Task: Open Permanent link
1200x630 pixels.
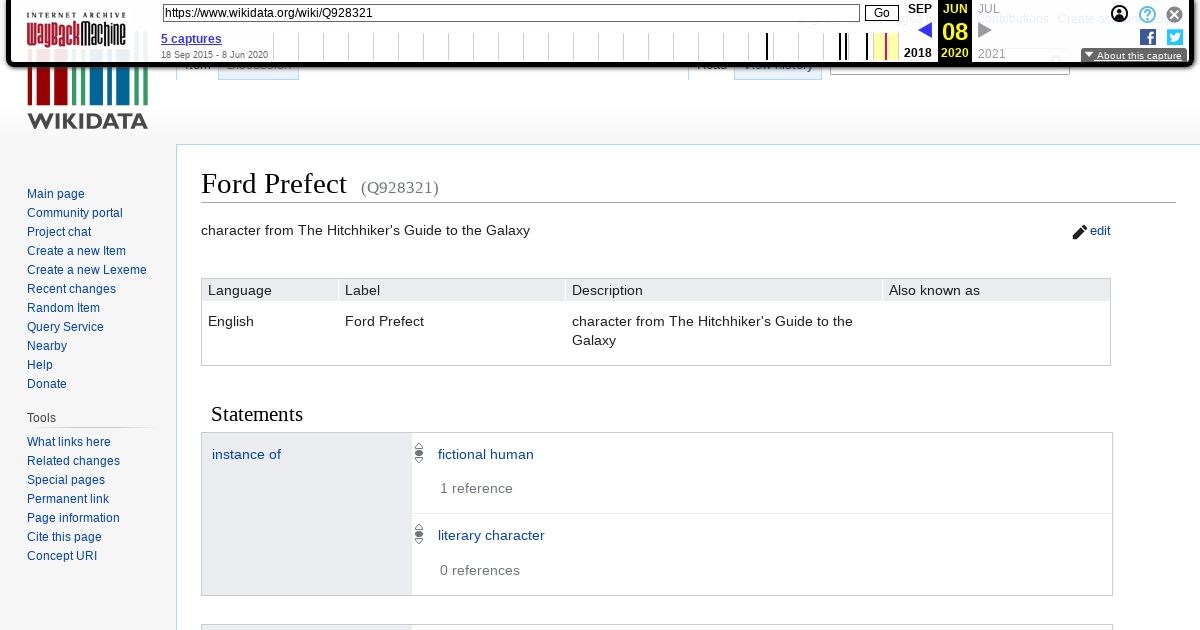Action: click(x=68, y=499)
